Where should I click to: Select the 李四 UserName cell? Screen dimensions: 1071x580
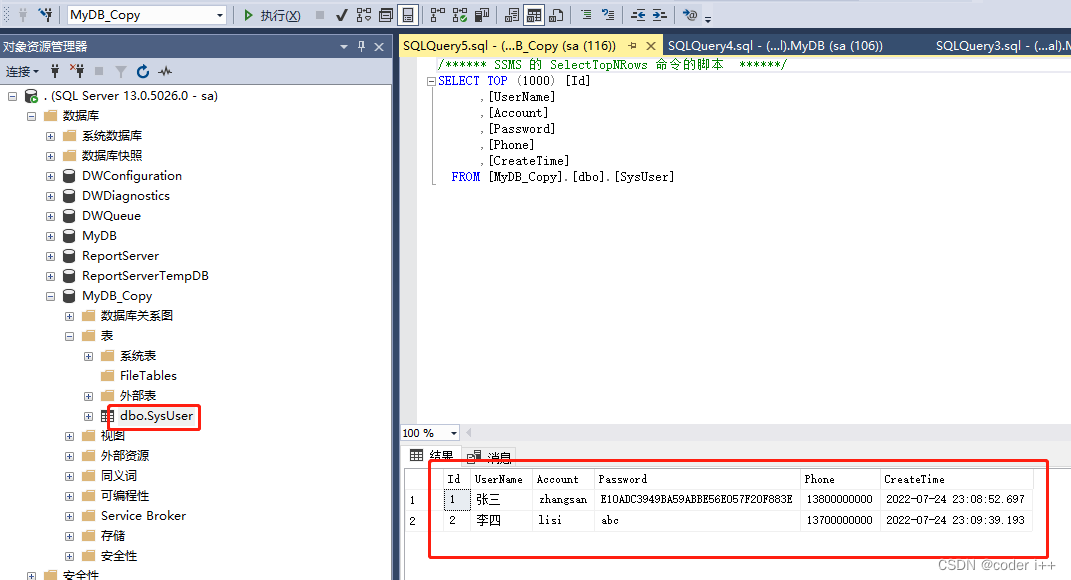coord(501,521)
